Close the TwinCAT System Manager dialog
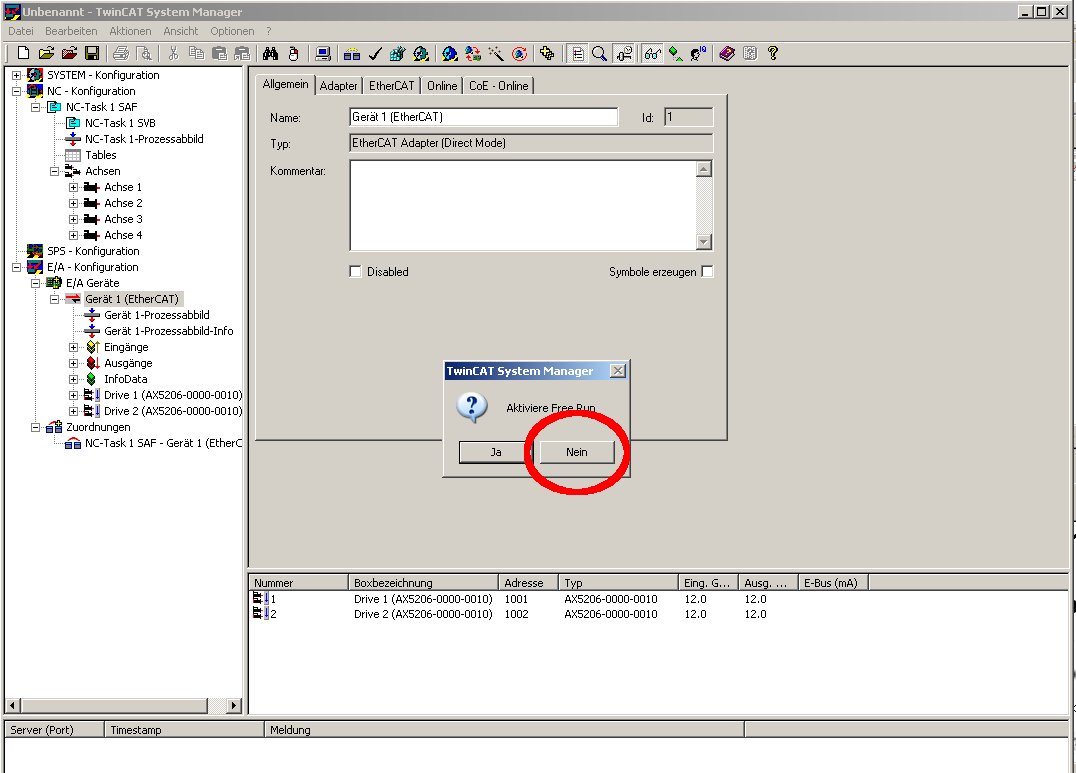Screen dimensions: 1076x773 tap(618, 371)
